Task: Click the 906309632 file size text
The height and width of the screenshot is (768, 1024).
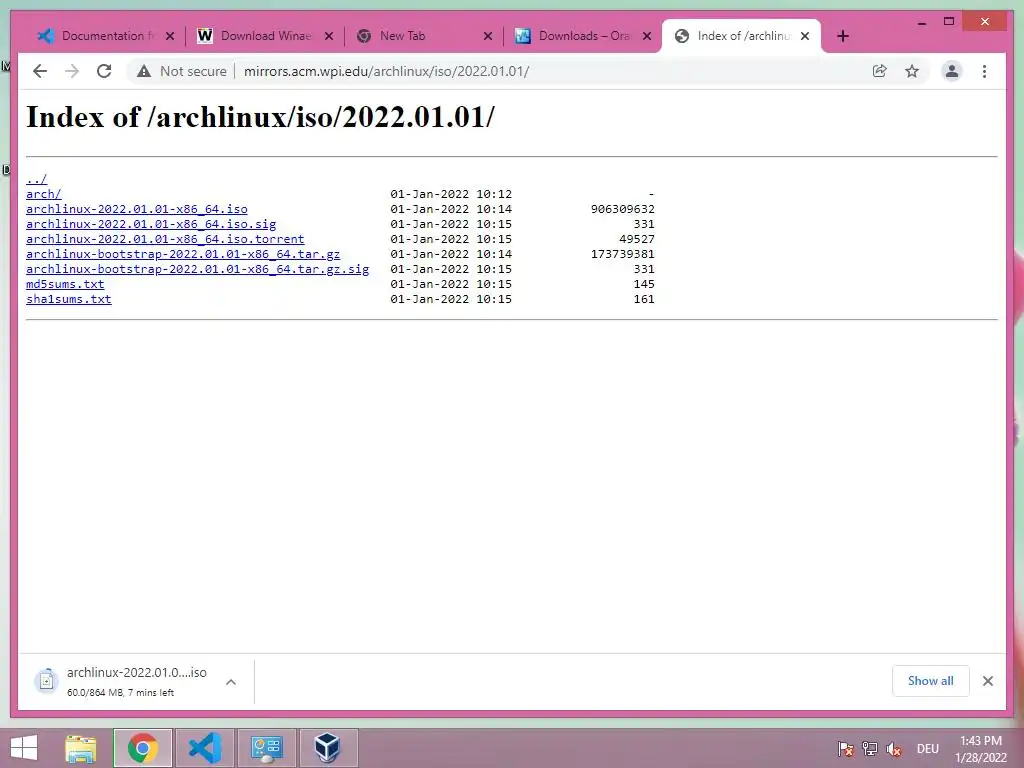Action: click(x=622, y=209)
